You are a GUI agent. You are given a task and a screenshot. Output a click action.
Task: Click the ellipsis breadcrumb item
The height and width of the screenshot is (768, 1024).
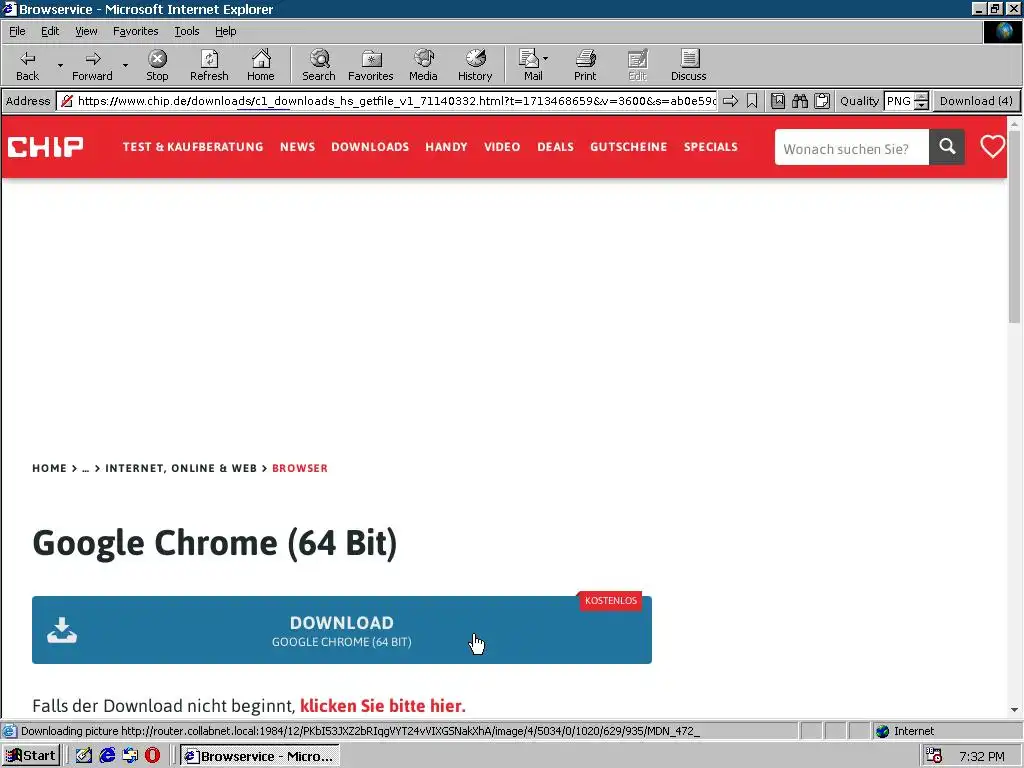86,468
